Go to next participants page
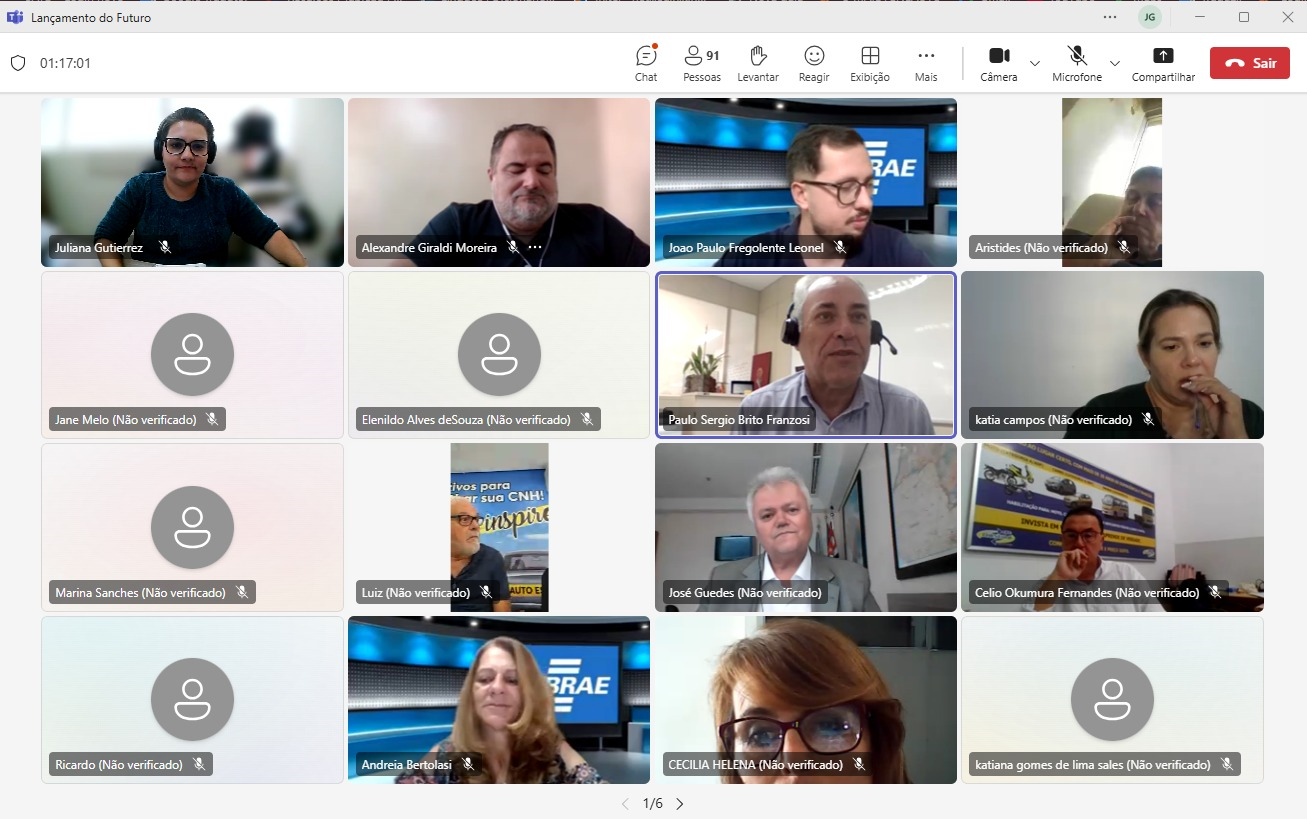 point(680,804)
